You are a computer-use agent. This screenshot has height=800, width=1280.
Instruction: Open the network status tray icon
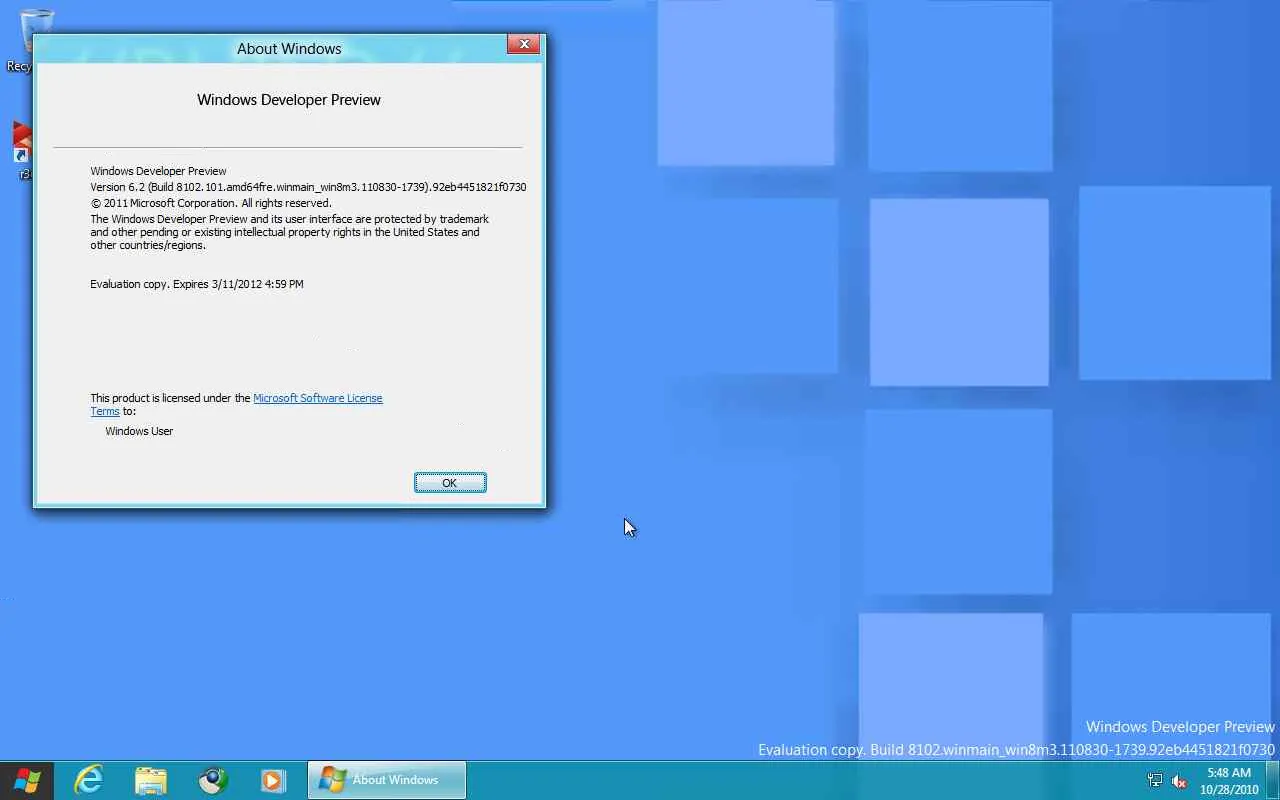1155,781
